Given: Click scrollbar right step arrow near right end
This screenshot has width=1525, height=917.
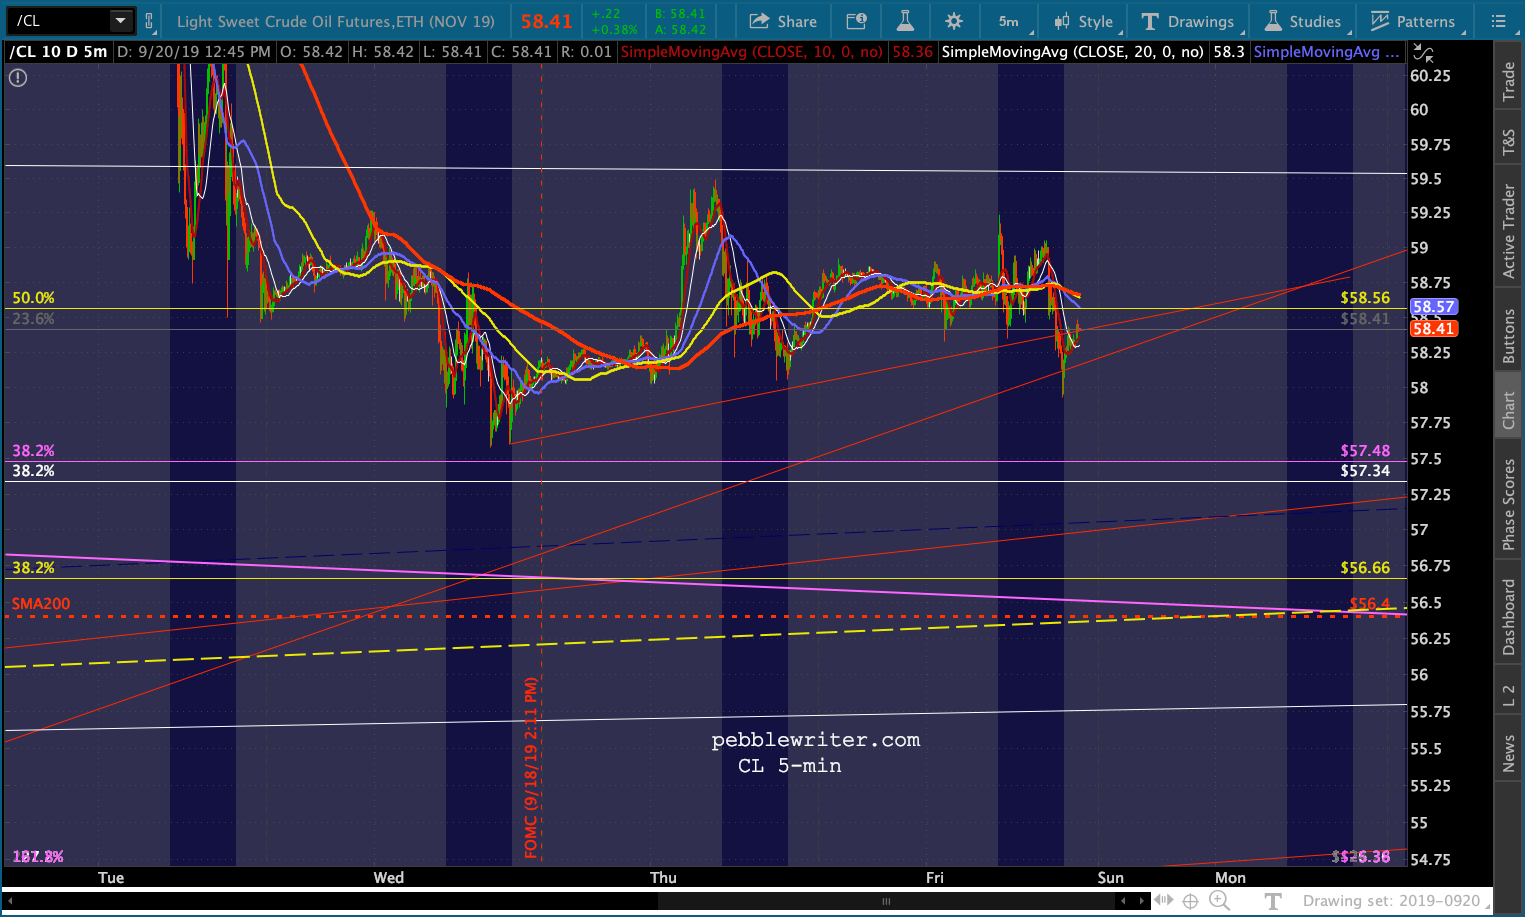Looking at the screenshot, I should 1141,901.
